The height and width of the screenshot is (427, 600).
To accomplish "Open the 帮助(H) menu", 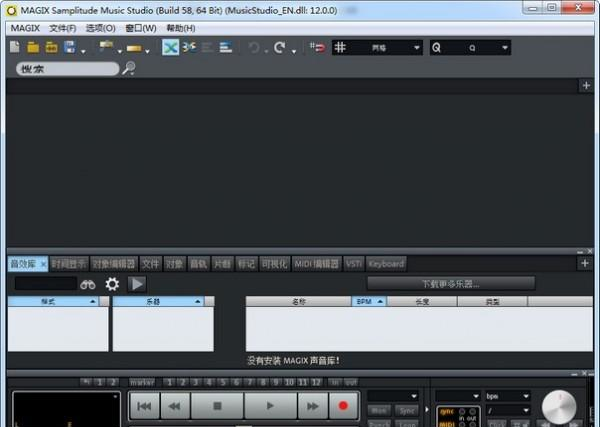I will (181, 28).
